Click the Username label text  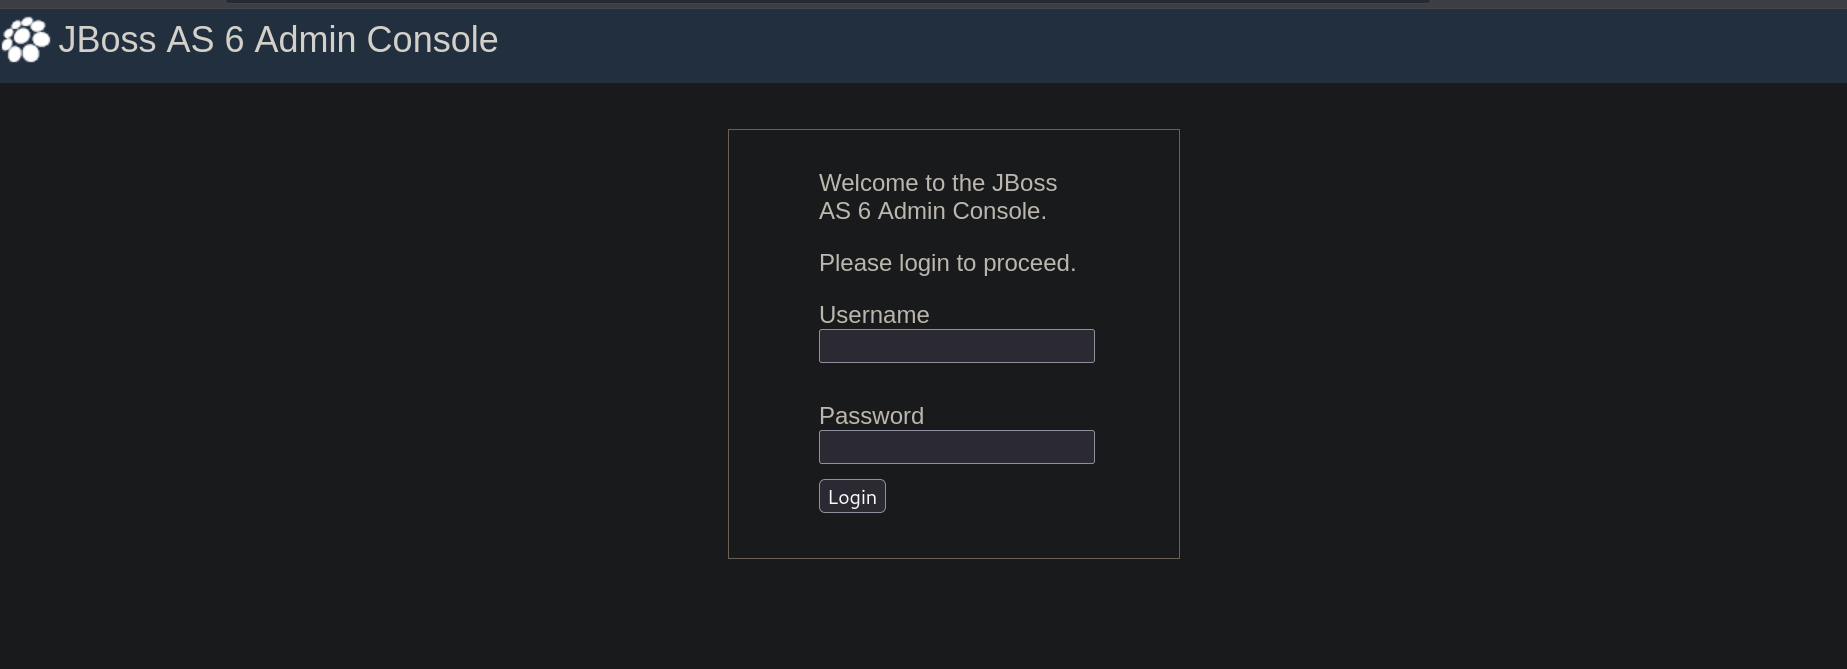coord(873,315)
